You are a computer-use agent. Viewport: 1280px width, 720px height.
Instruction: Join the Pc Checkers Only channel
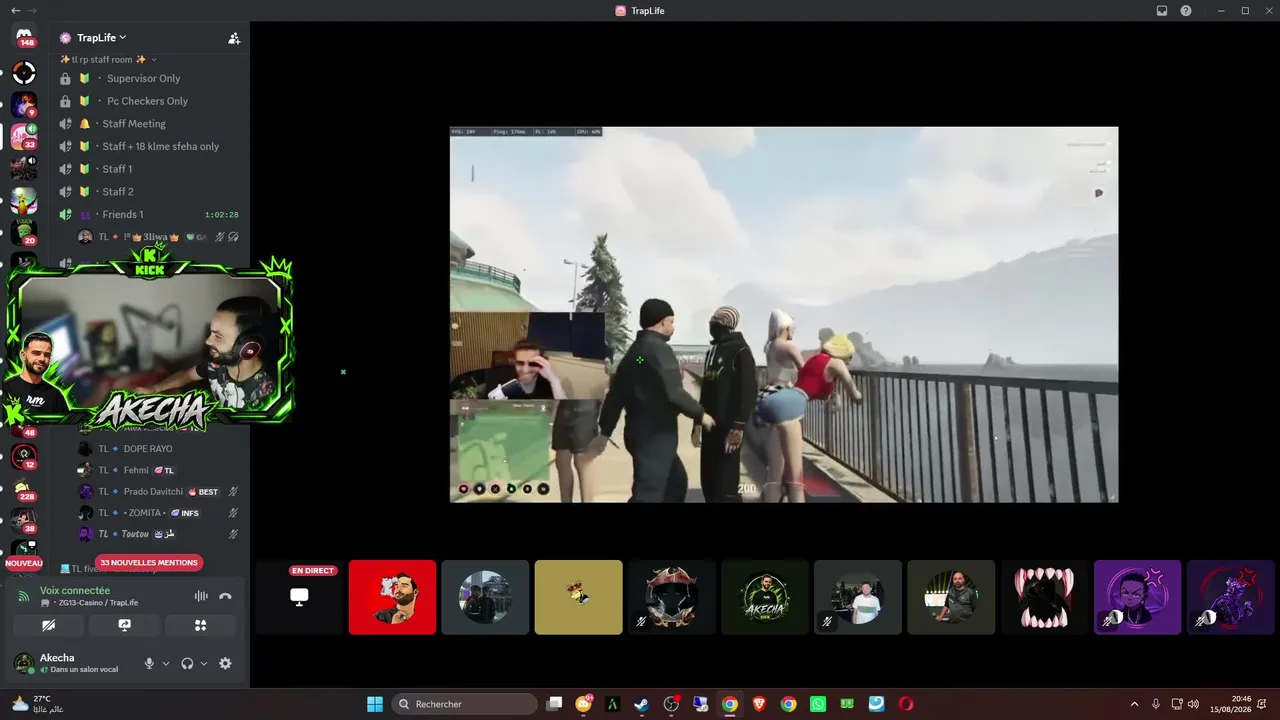point(149,101)
